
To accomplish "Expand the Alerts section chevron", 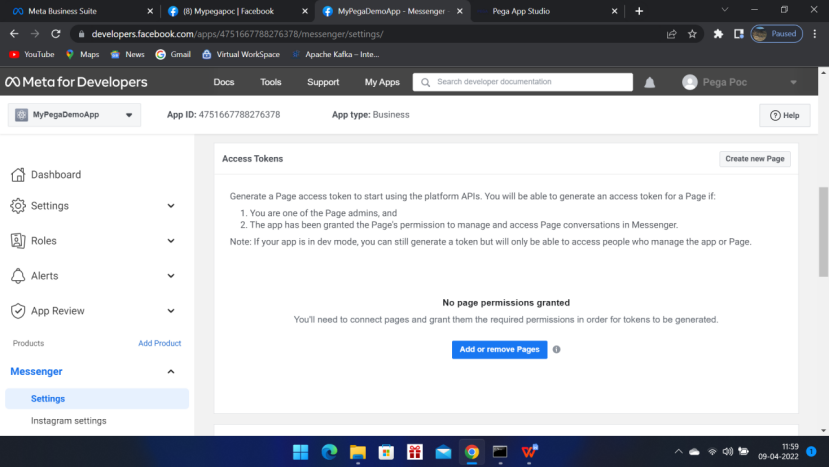I will click(171, 276).
